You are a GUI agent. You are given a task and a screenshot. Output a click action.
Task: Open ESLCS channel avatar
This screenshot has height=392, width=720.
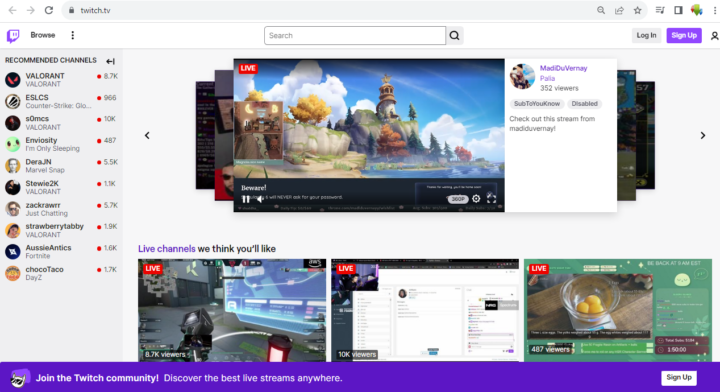[x=13, y=101]
